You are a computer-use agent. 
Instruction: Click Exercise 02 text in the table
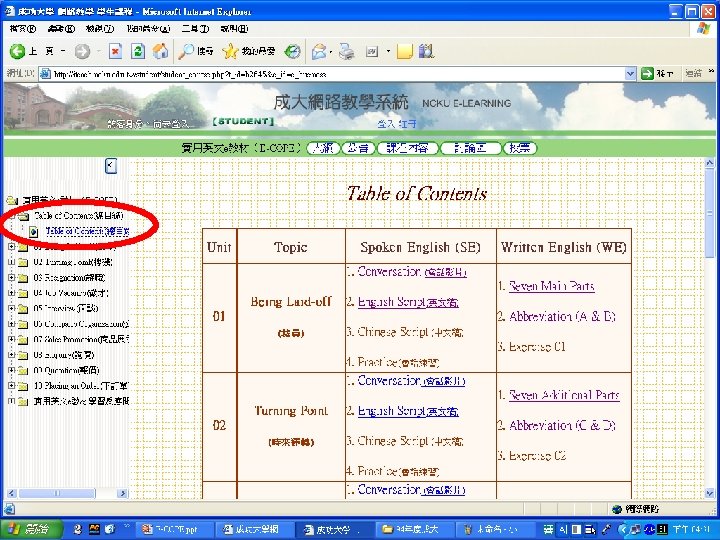[x=537, y=456]
